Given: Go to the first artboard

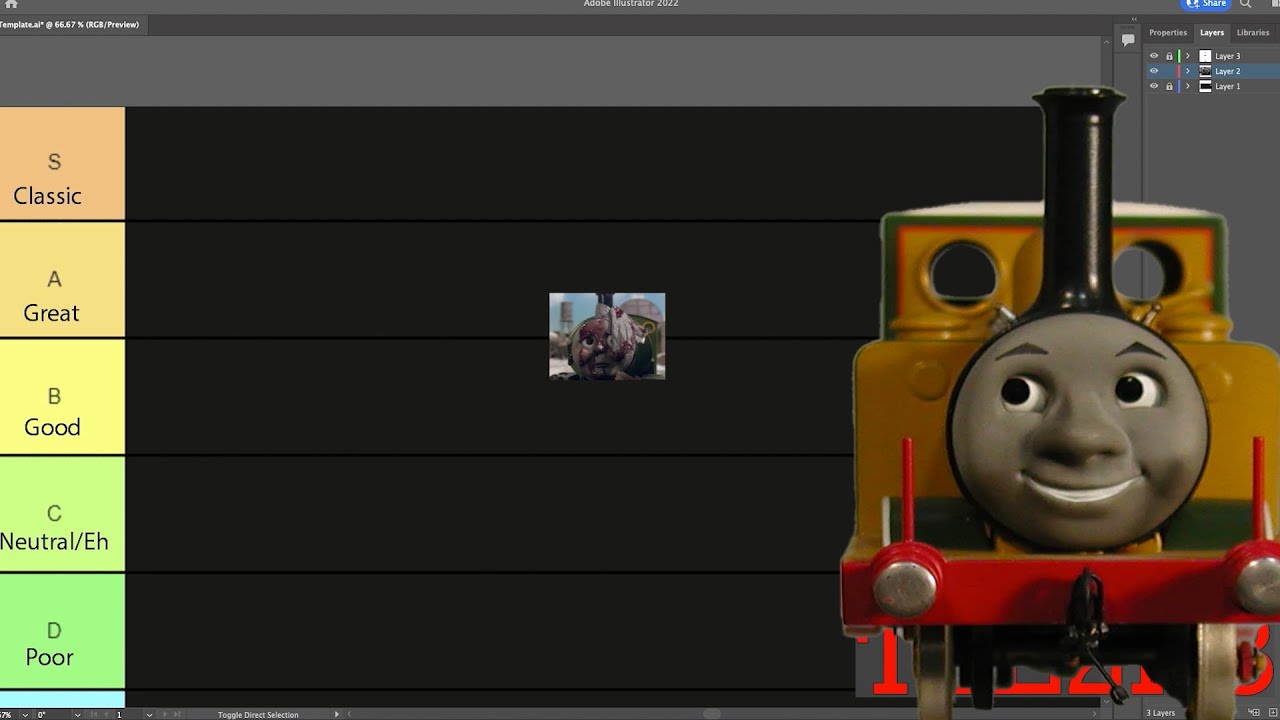Looking at the screenshot, I should [x=93, y=715].
